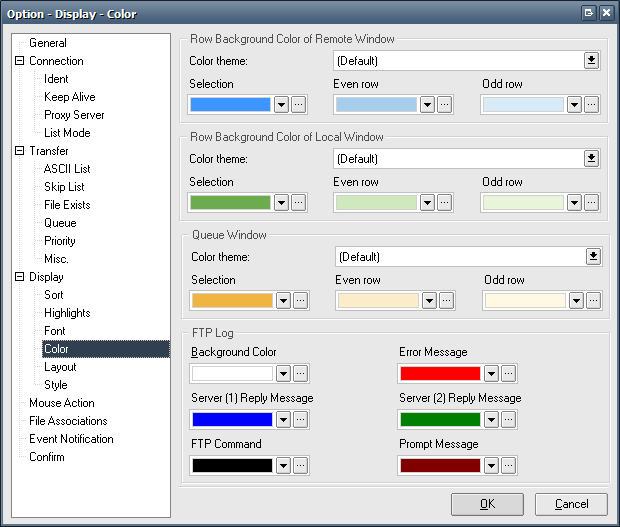Click the ellipsis button beside Error Message color
This screenshot has width=620, height=527.
508,374
